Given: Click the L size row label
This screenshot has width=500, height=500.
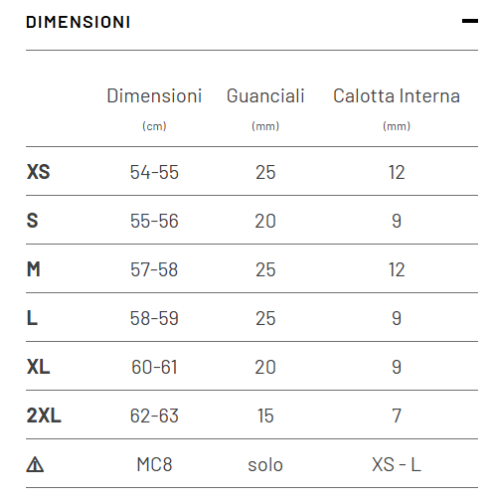Looking at the screenshot, I should pyautogui.click(x=32, y=318).
